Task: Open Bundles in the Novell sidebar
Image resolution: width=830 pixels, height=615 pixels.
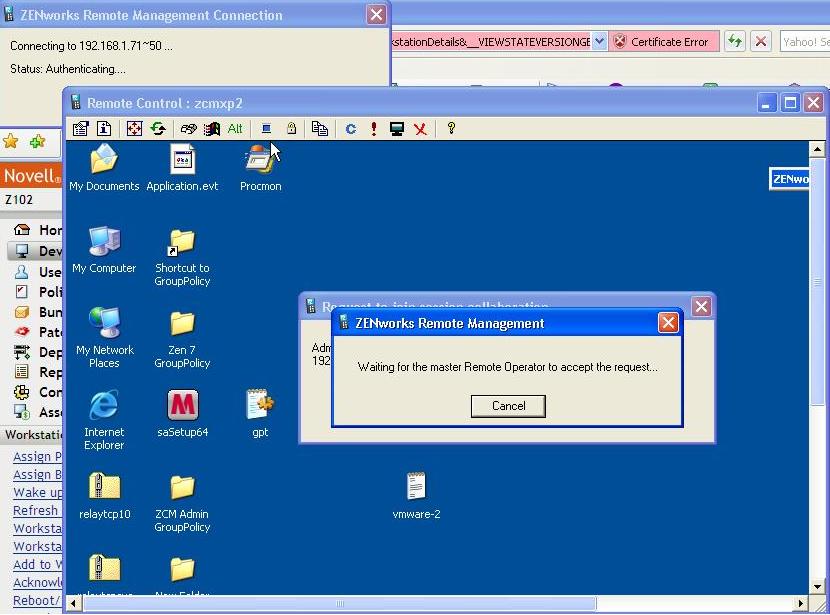Action: click(37, 312)
